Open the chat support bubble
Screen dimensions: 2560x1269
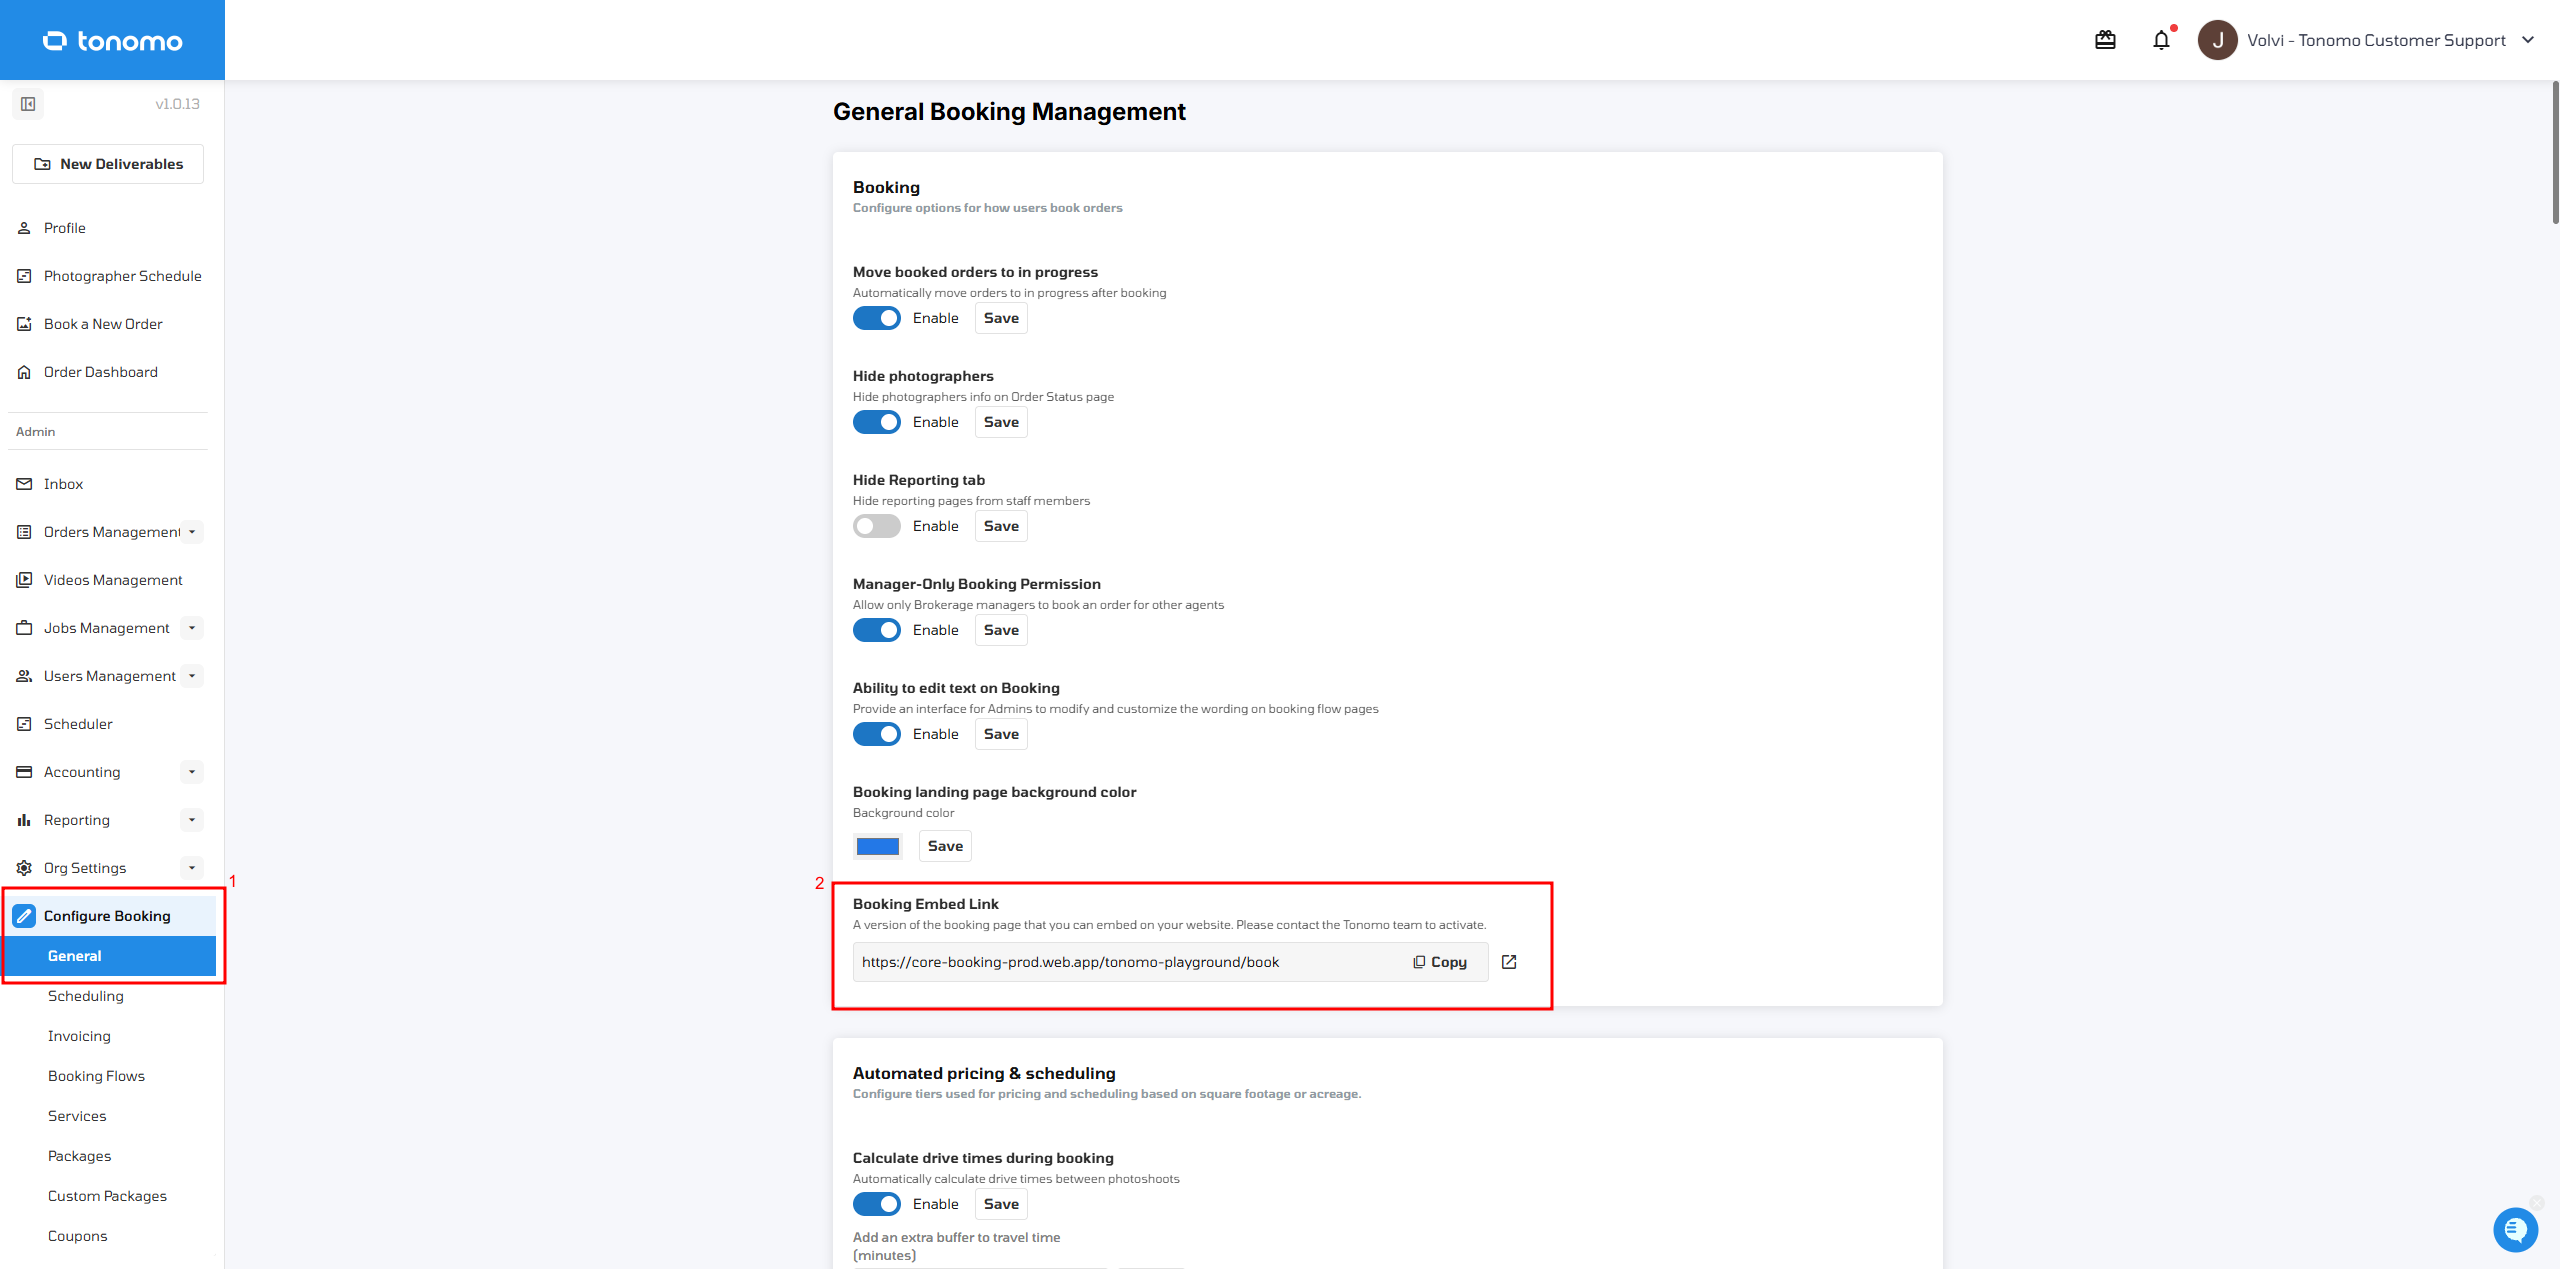tap(2515, 1229)
